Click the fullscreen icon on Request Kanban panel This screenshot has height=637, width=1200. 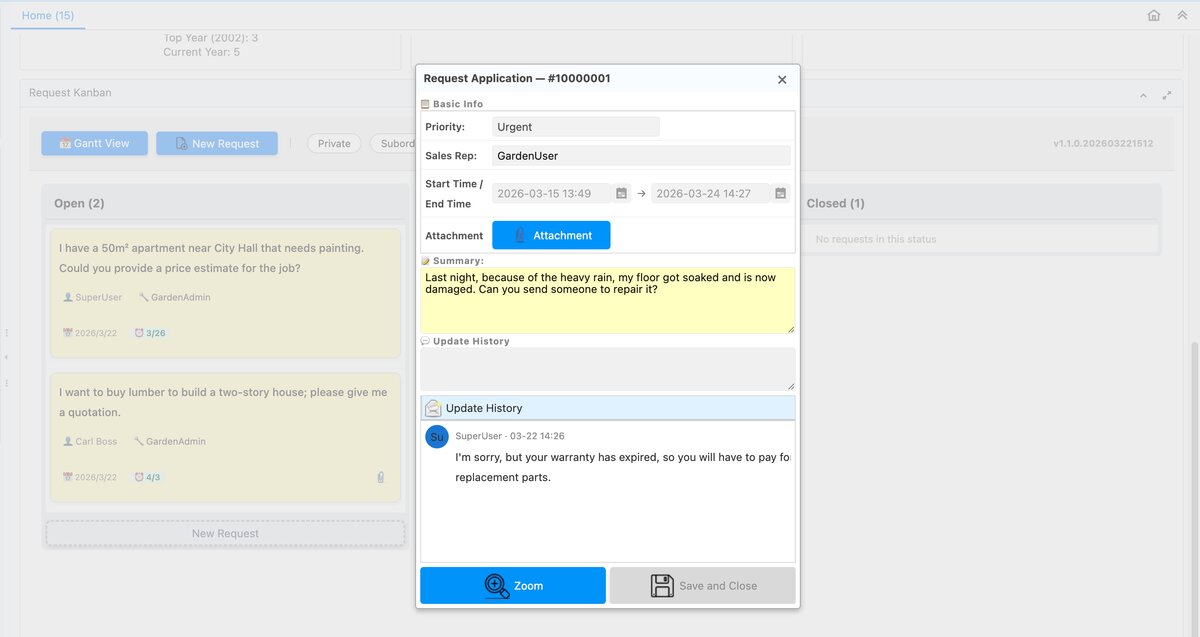[1166, 95]
